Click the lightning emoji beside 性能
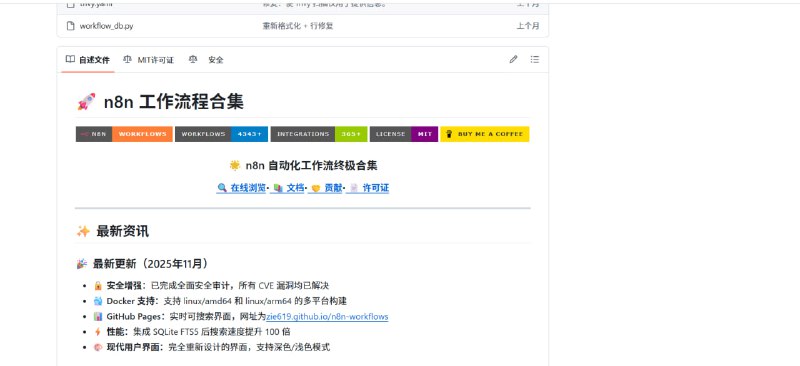The height and width of the screenshot is (366, 800). point(98,332)
